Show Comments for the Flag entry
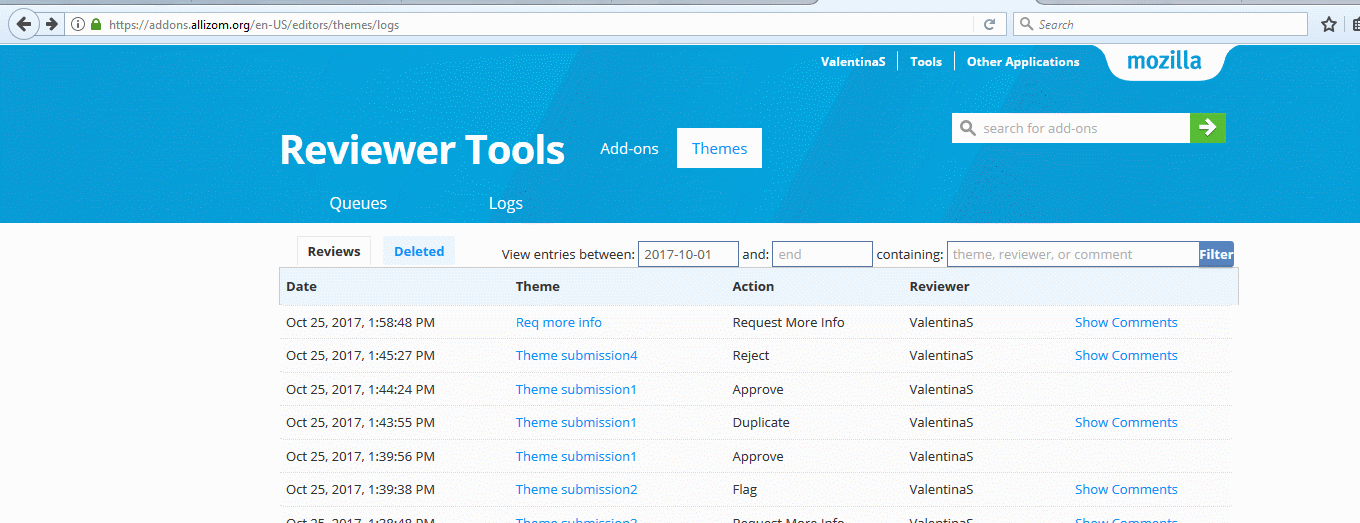Image resolution: width=1360 pixels, height=523 pixels. pyautogui.click(x=1126, y=489)
